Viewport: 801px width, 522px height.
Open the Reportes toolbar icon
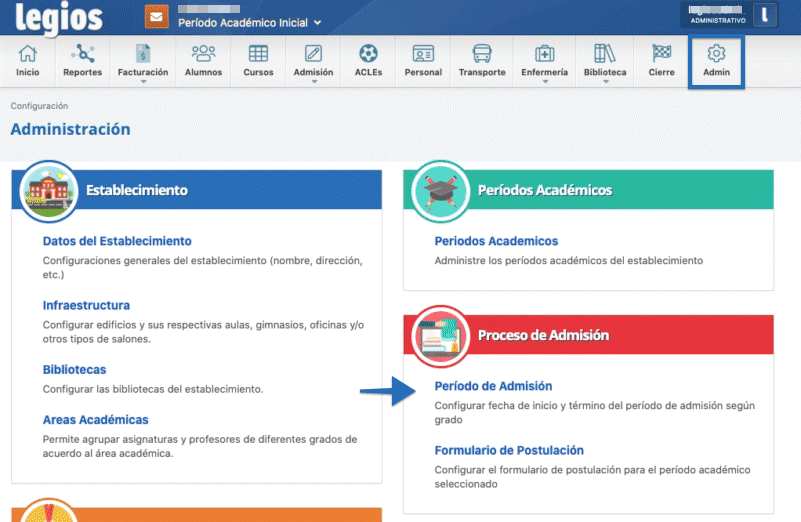click(82, 53)
